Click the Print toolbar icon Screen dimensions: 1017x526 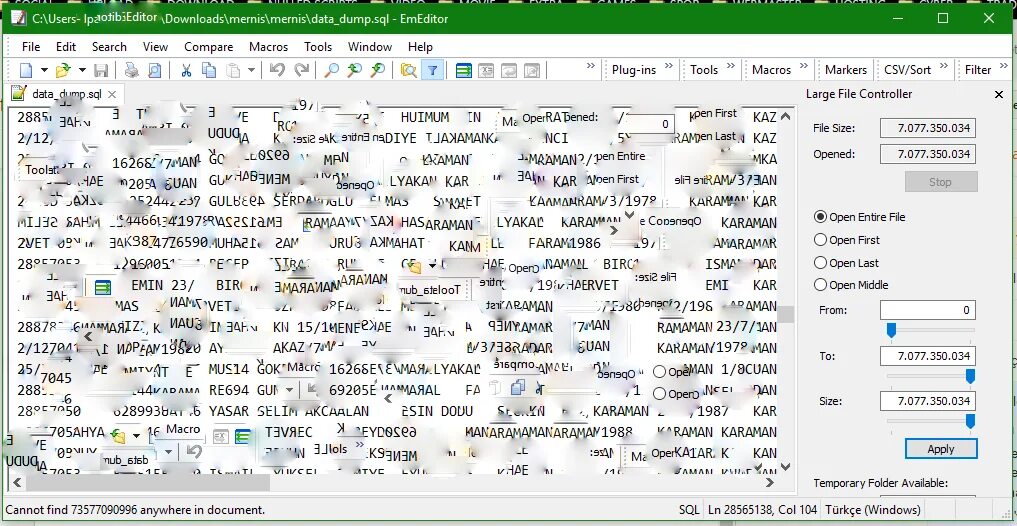click(132, 70)
